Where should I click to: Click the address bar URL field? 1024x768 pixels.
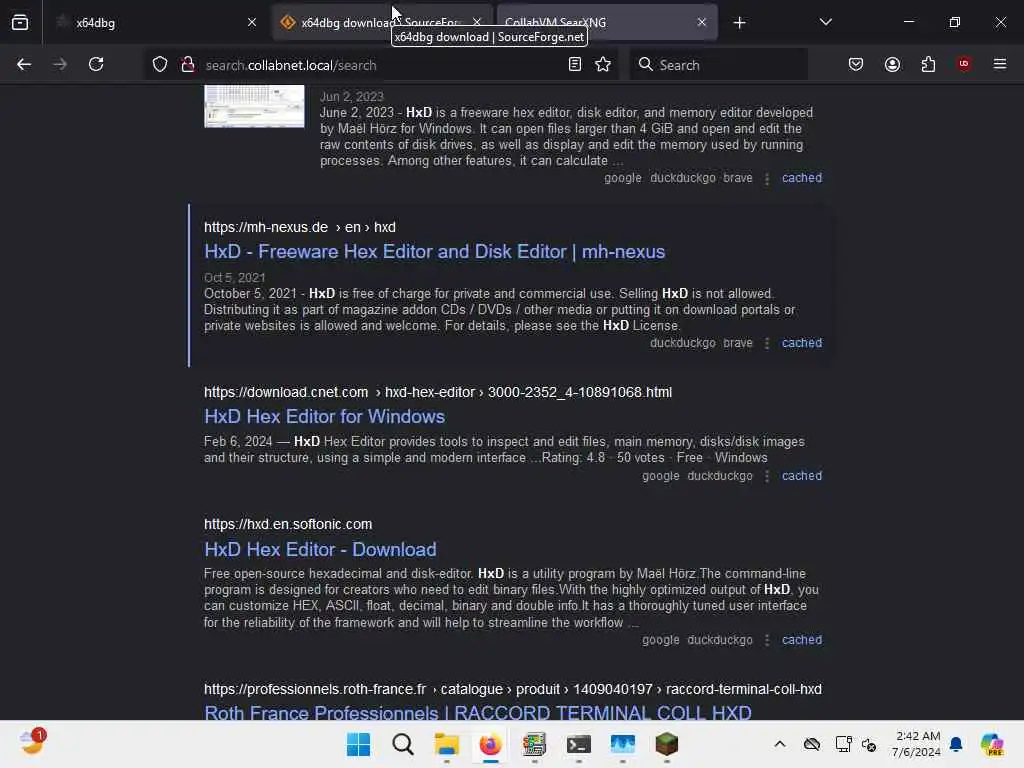coord(379,65)
